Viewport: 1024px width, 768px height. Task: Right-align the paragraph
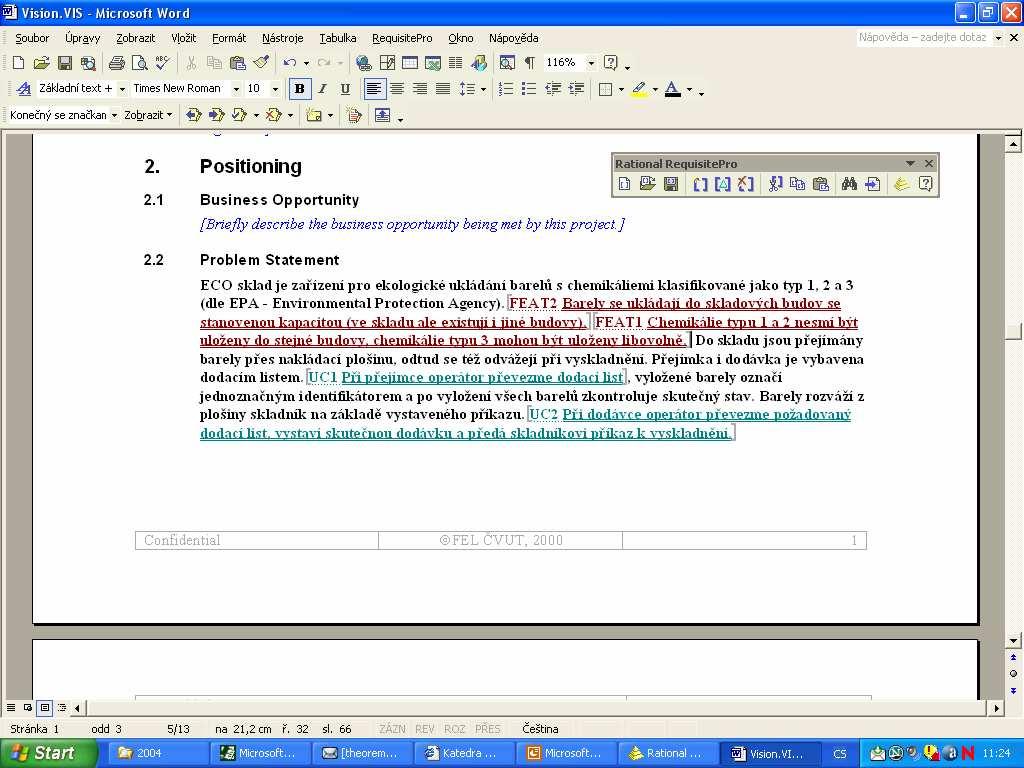coord(420,89)
